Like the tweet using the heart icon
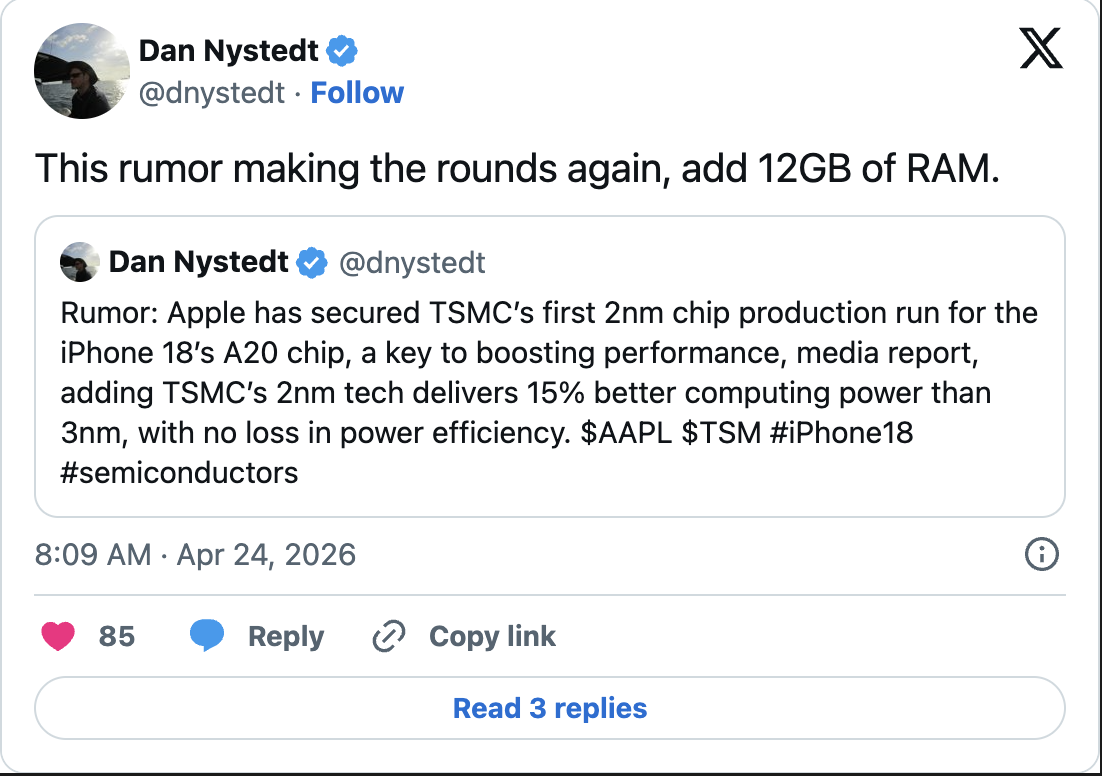The height and width of the screenshot is (776, 1102). click(59, 637)
